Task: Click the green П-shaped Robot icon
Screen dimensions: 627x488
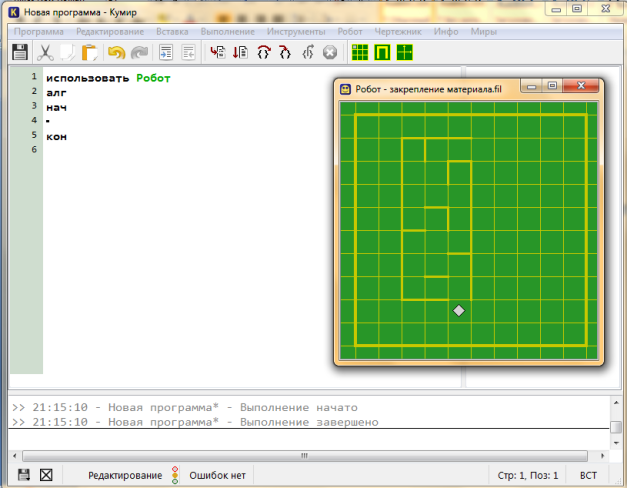Action: (382, 52)
